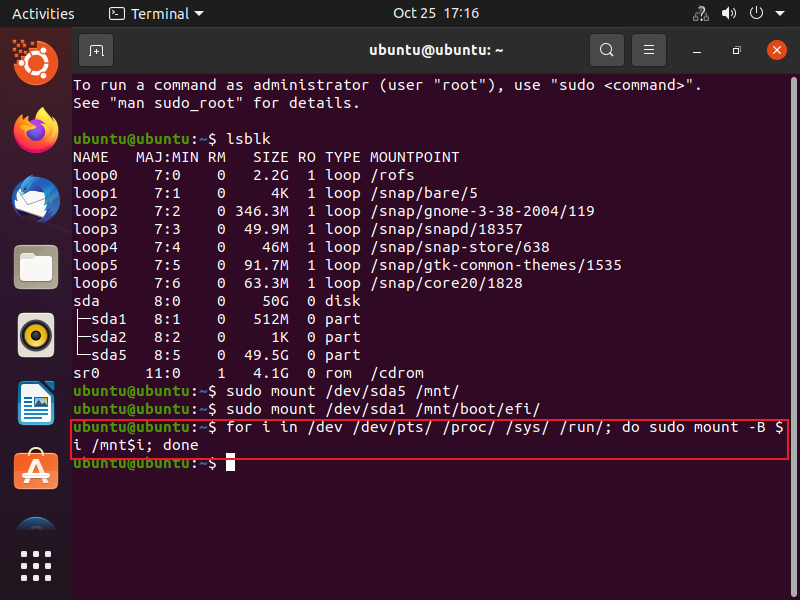Click the volume icon in the top bar
800x600 pixels.
pyautogui.click(x=728, y=14)
